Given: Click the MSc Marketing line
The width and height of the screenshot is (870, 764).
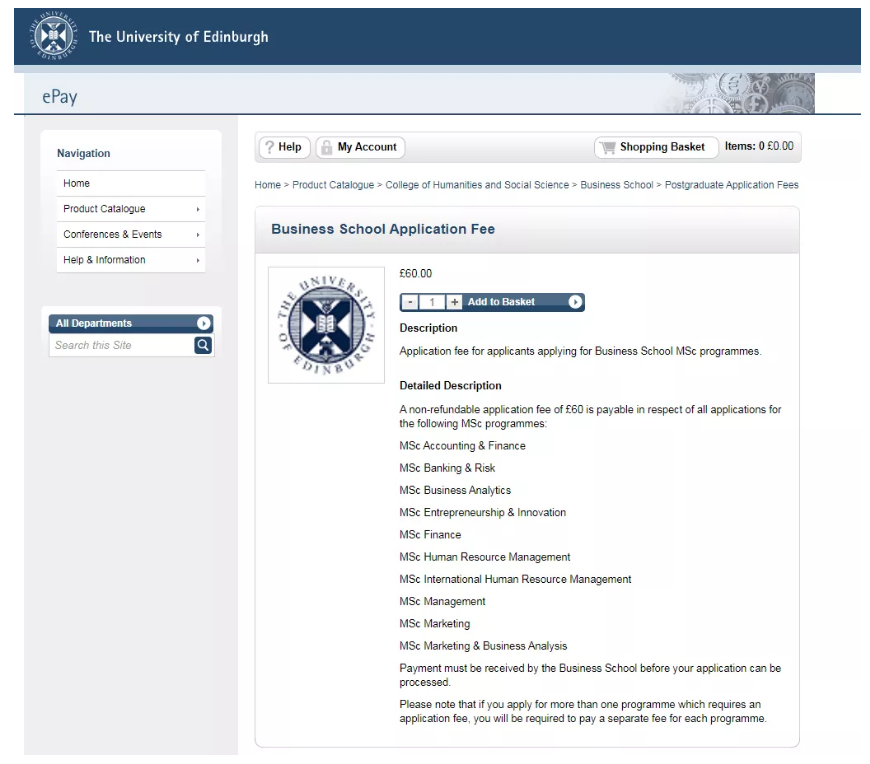Looking at the screenshot, I should [x=434, y=624].
